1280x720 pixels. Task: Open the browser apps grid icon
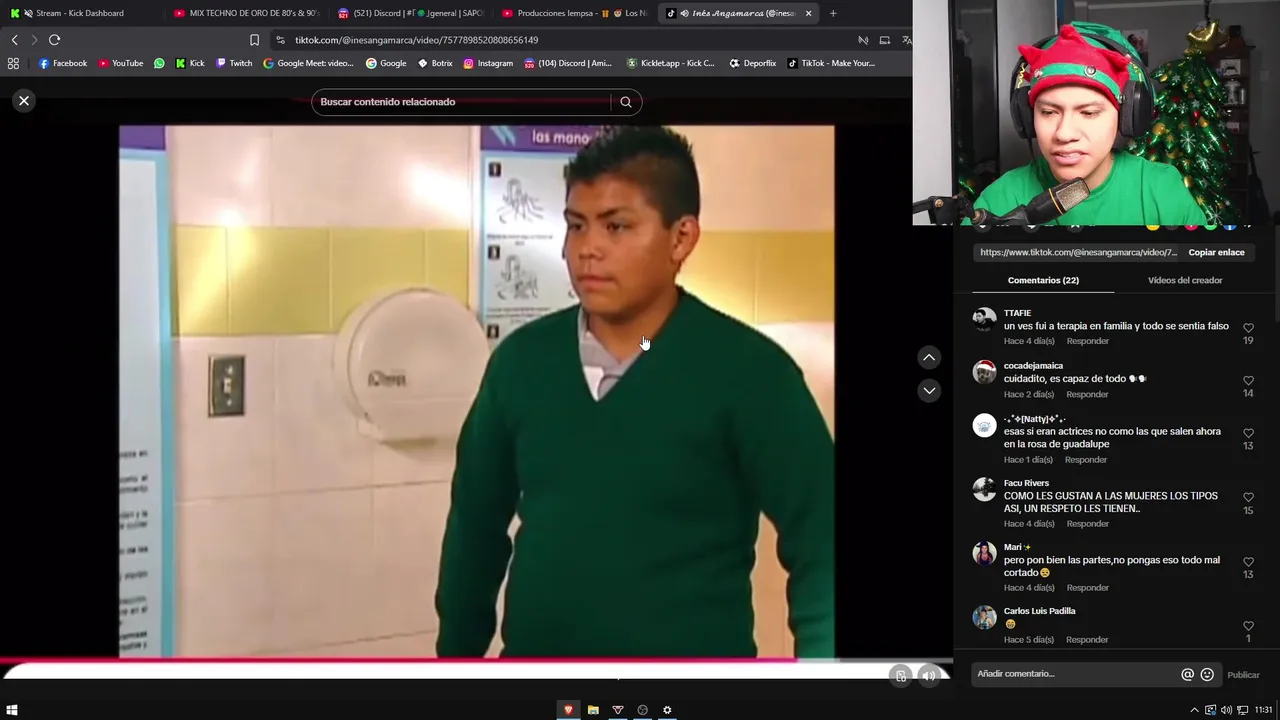(13, 63)
